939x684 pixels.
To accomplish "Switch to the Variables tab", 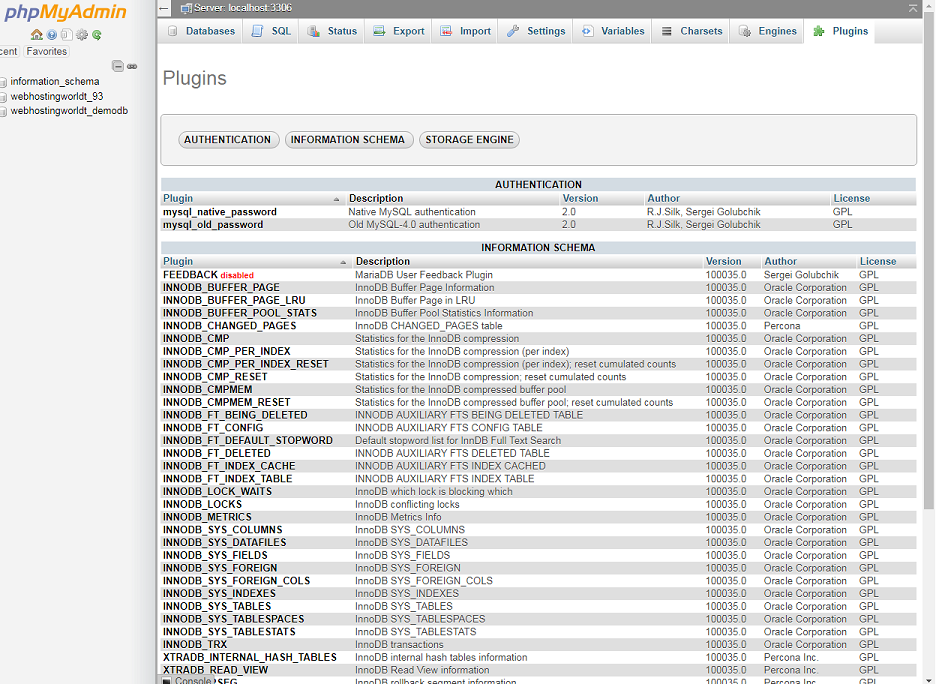I will click(613, 31).
